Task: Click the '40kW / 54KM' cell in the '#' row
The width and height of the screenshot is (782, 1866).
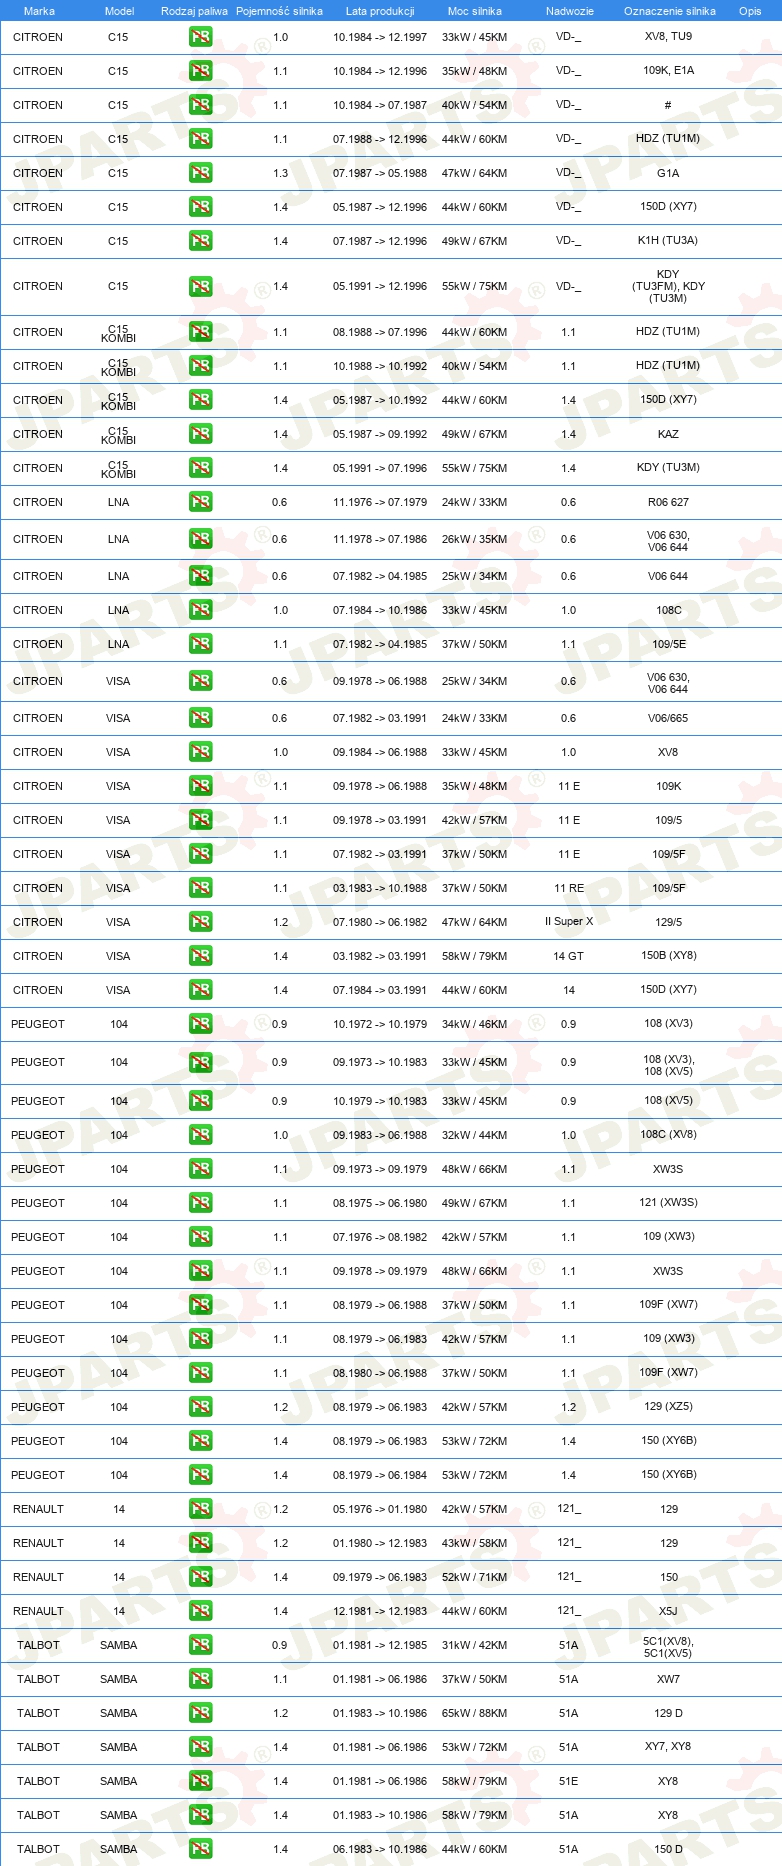Action: click(x=474, y=105)
